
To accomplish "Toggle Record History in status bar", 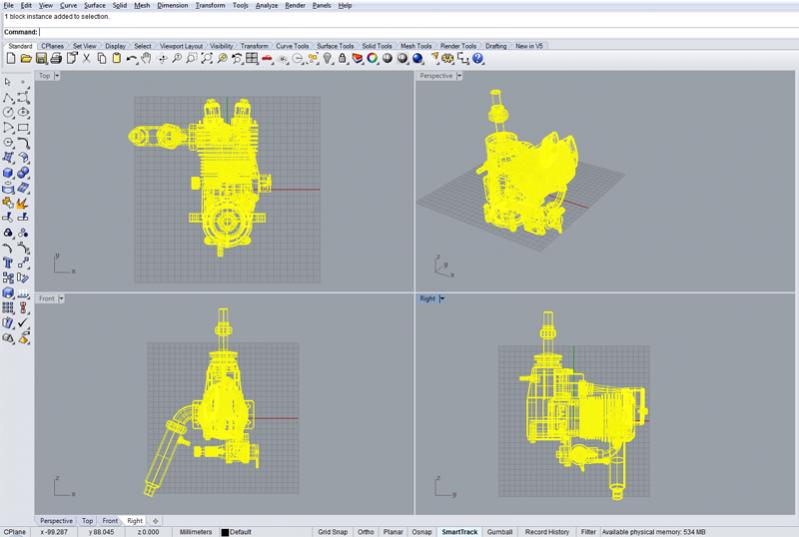I will [547, 531].
